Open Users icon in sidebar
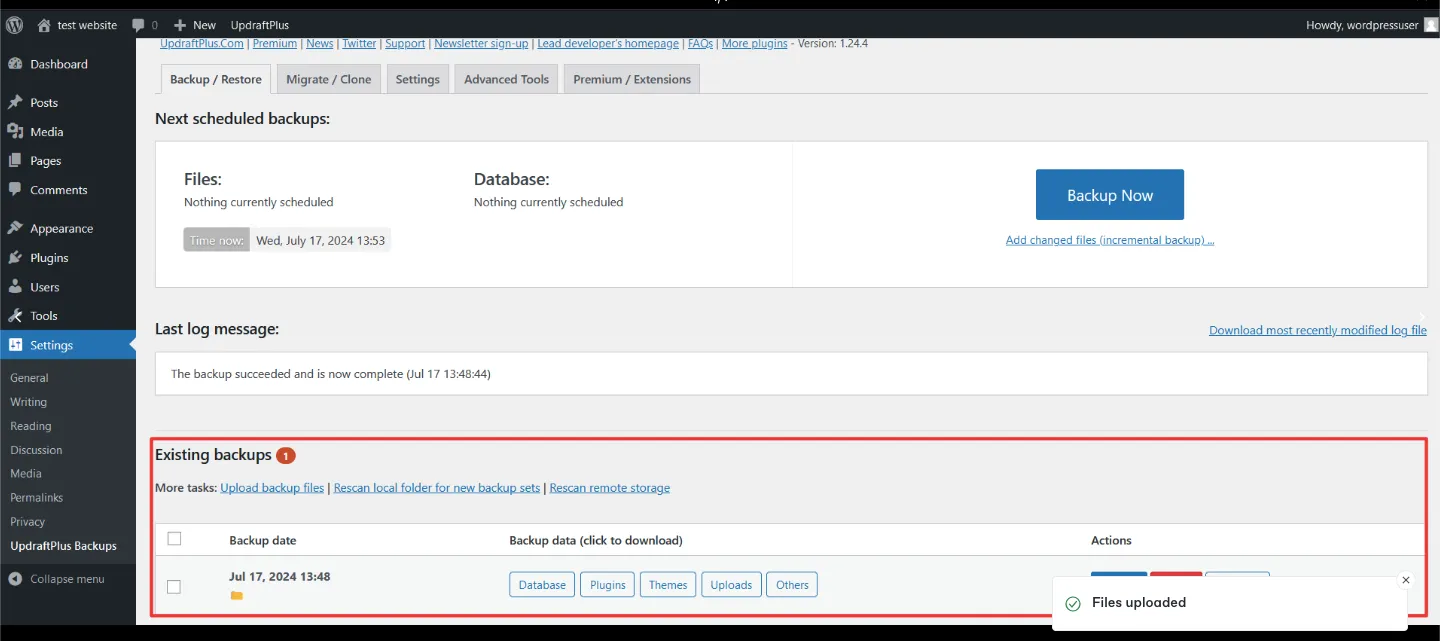This screenshot has width=1440, height=641. pyautogui.click(x=15, y=287)
